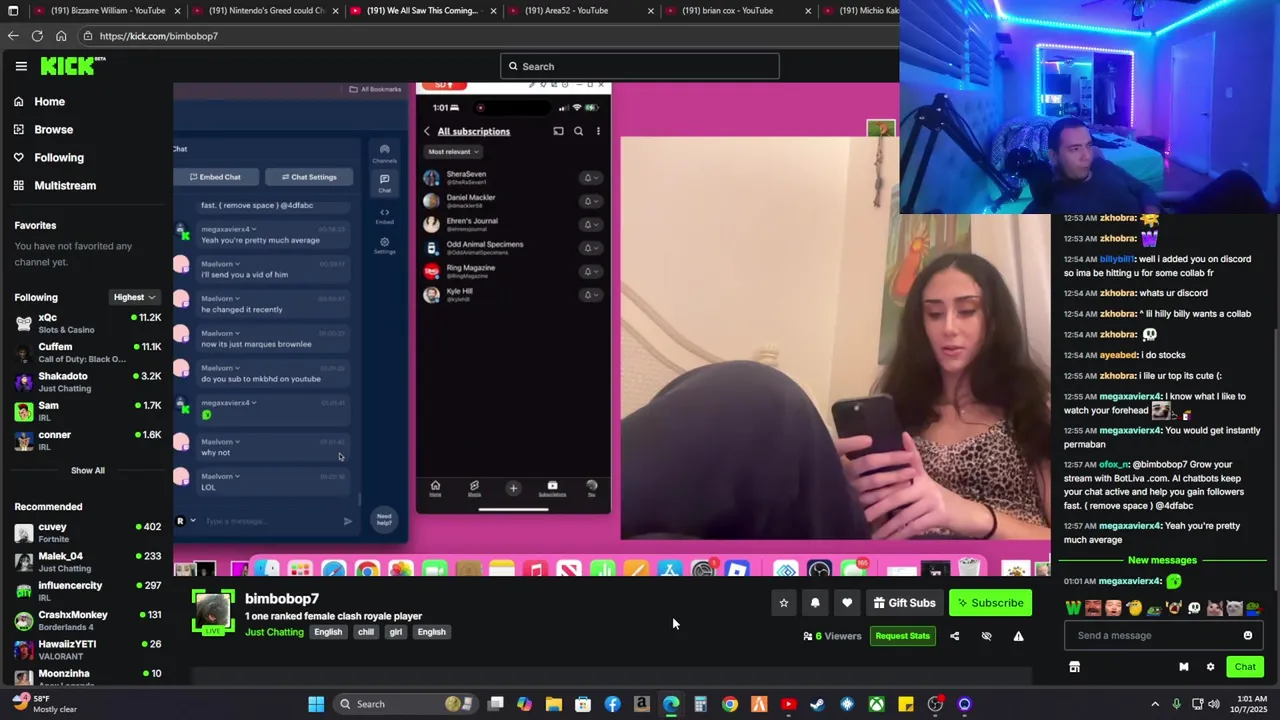Open Sam followed channel
This screenshot has width=1280, height=720.
tap(88, 411)
